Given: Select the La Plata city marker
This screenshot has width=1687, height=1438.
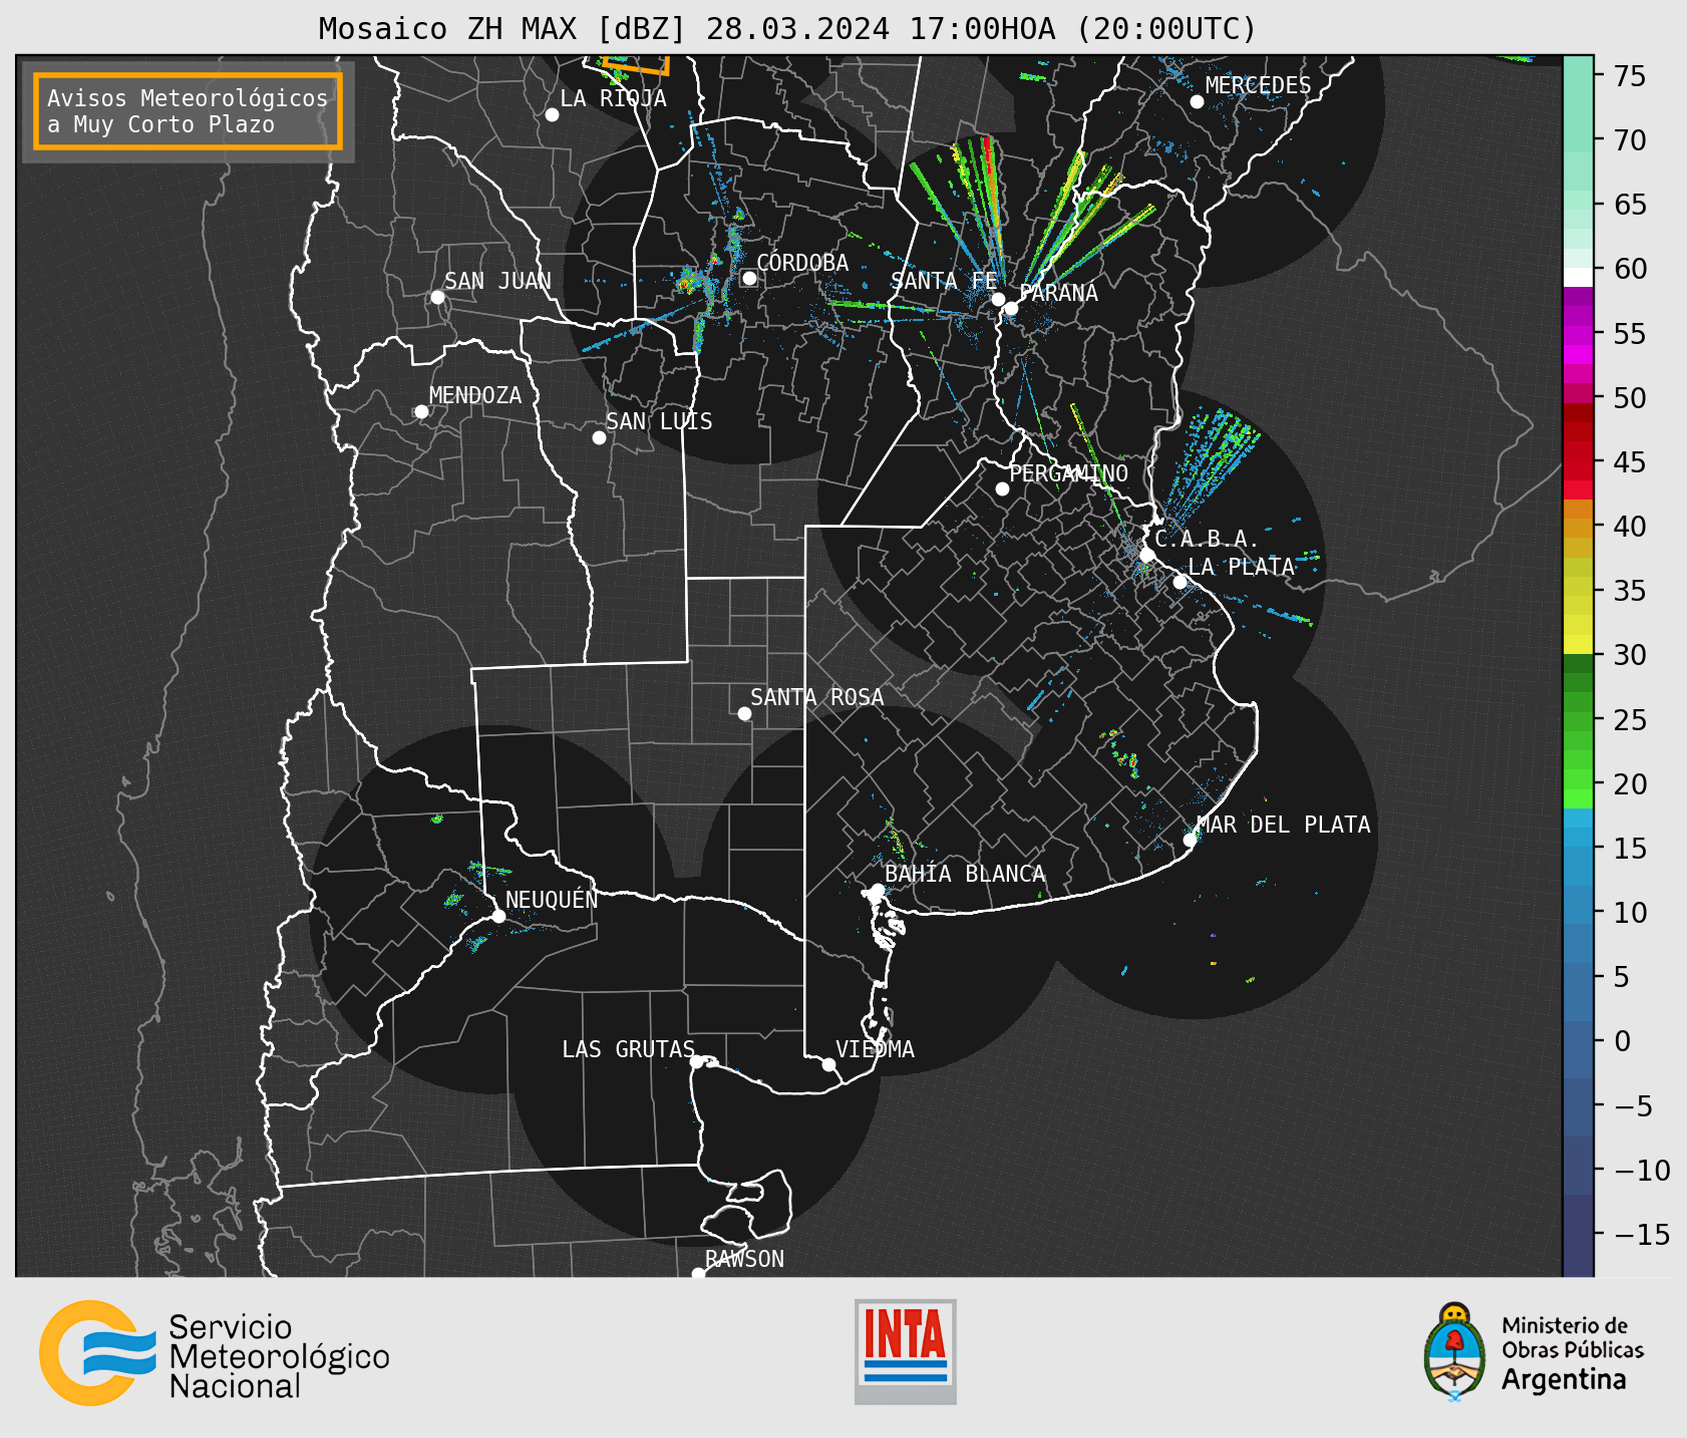Looking at the screenshot, I should (x=1180, y=582).
